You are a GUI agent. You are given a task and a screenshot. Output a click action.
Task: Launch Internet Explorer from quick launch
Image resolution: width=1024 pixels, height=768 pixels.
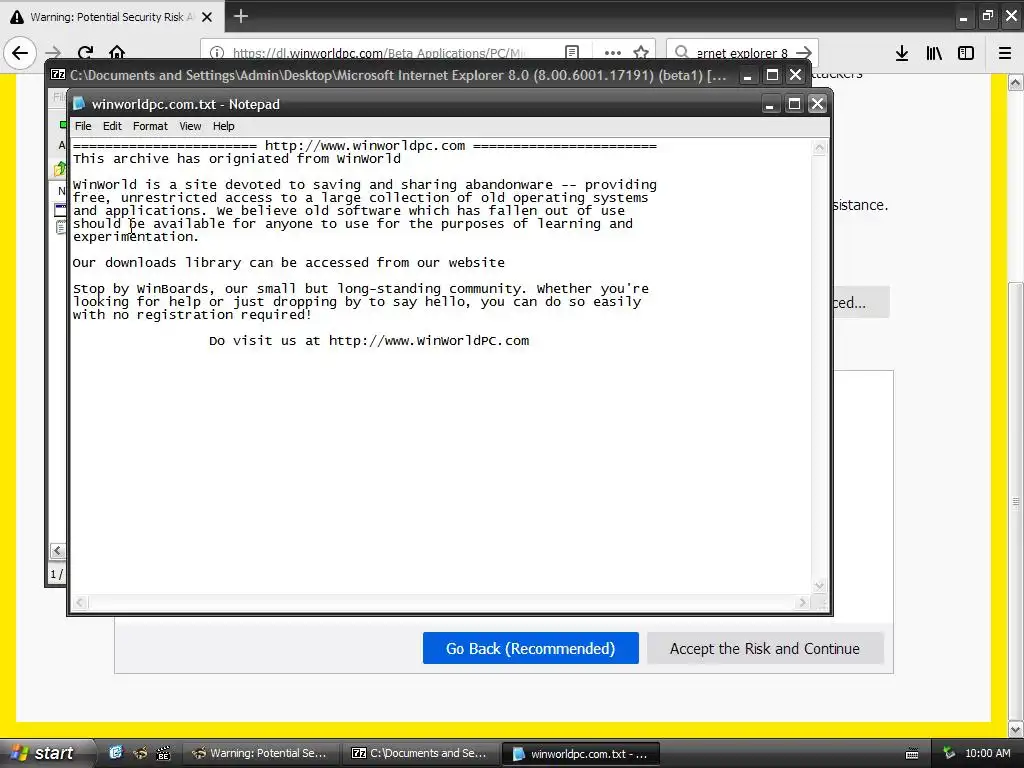[x=116, y=753]
